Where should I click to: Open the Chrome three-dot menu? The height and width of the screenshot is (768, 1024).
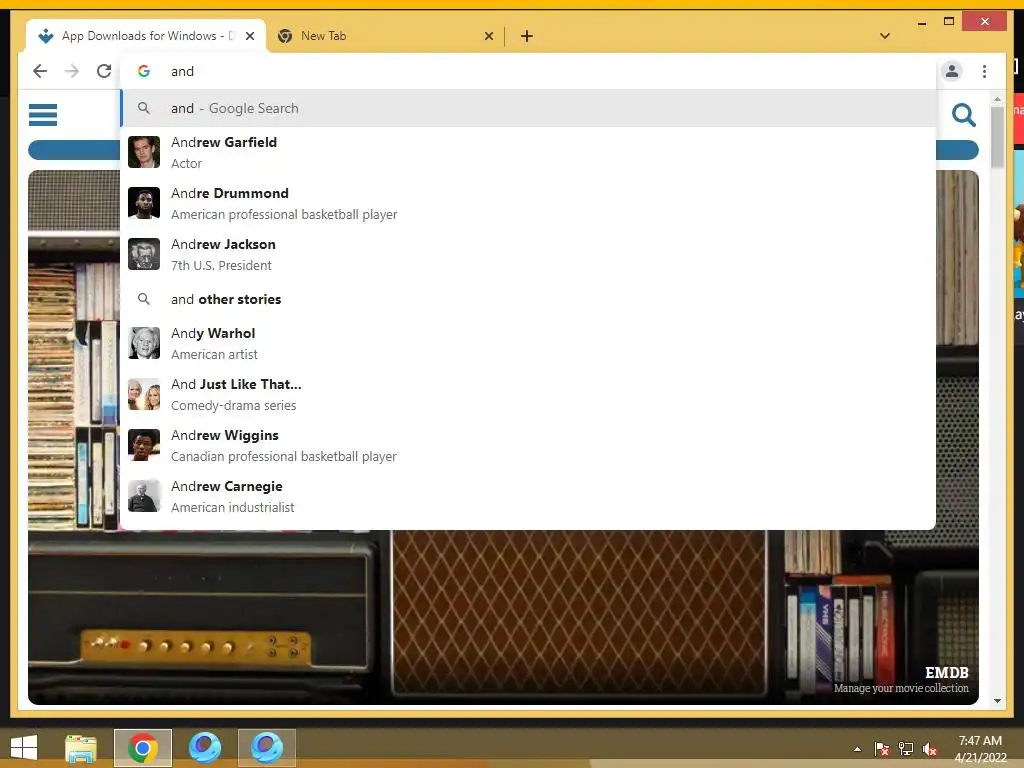(984, 71)
